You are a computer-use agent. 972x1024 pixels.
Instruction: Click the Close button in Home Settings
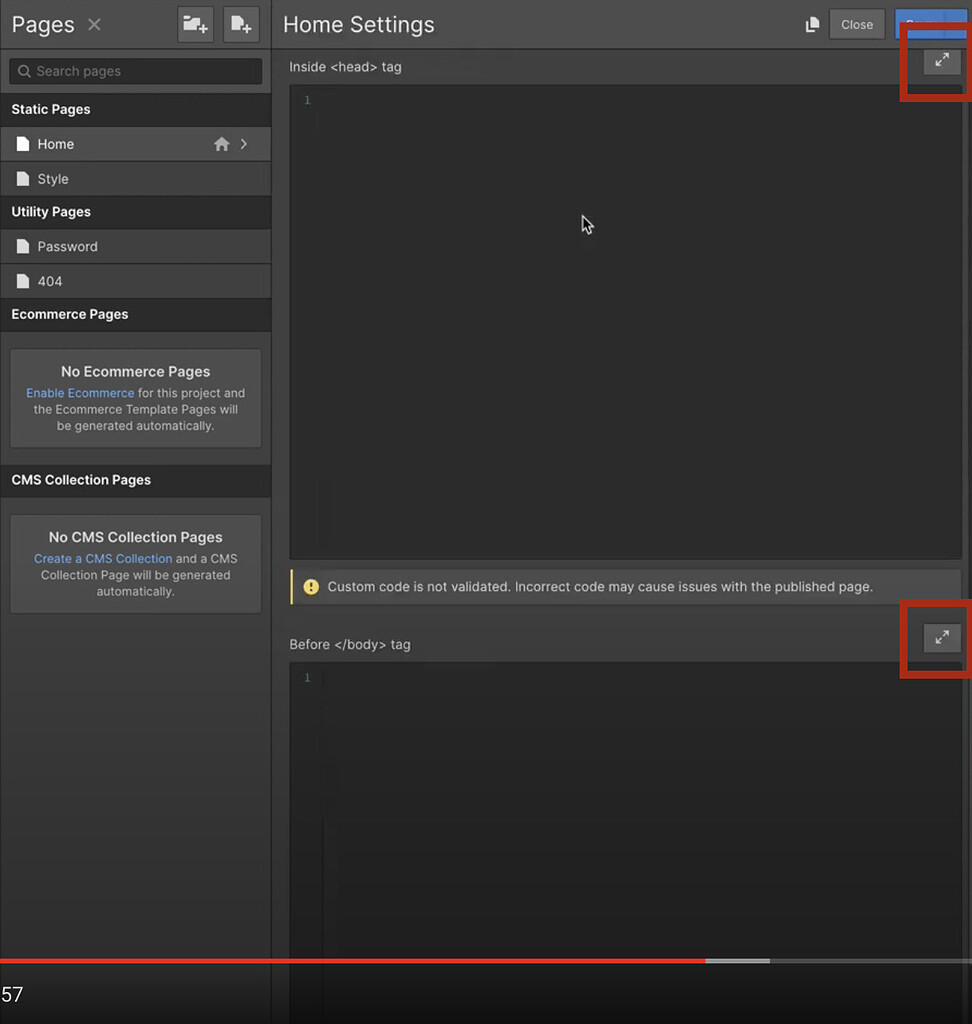pos(857,24)
